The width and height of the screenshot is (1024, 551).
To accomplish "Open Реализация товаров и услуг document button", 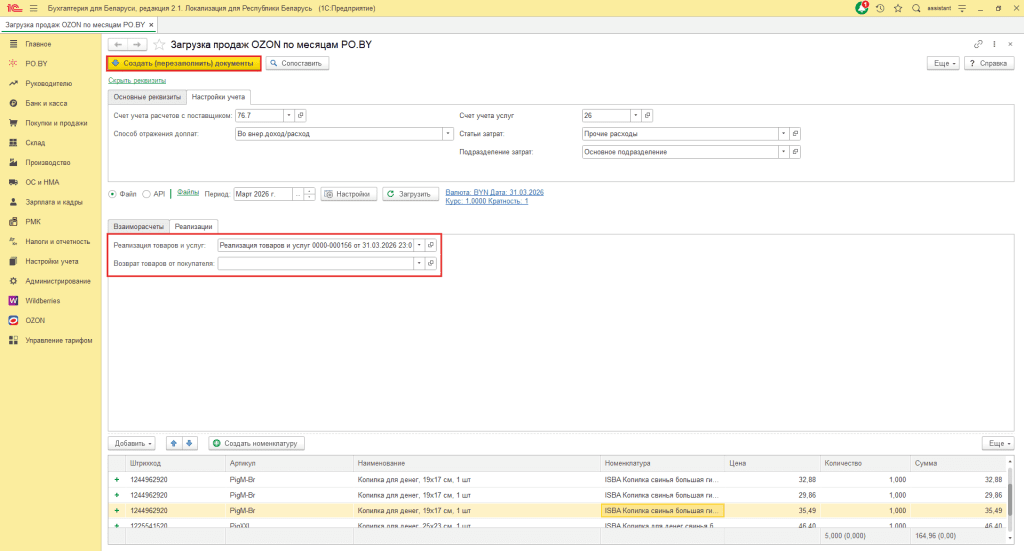I will pos(430,245).
